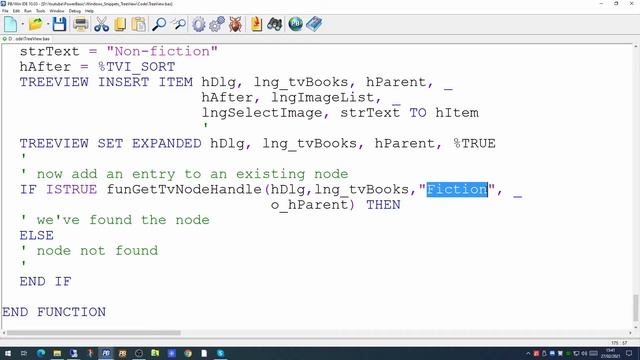Compile and run using the double gears icon
640x360 pixels.
(217, 24)
